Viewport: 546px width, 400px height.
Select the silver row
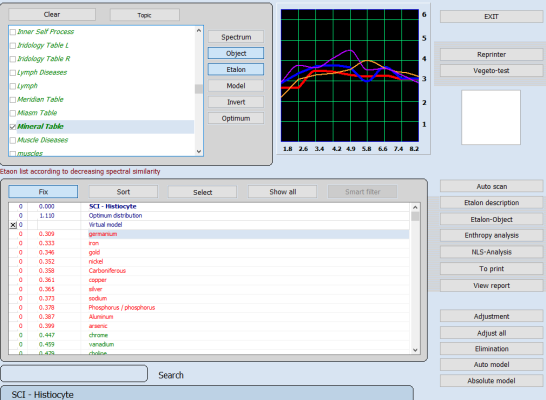[209, 289]
